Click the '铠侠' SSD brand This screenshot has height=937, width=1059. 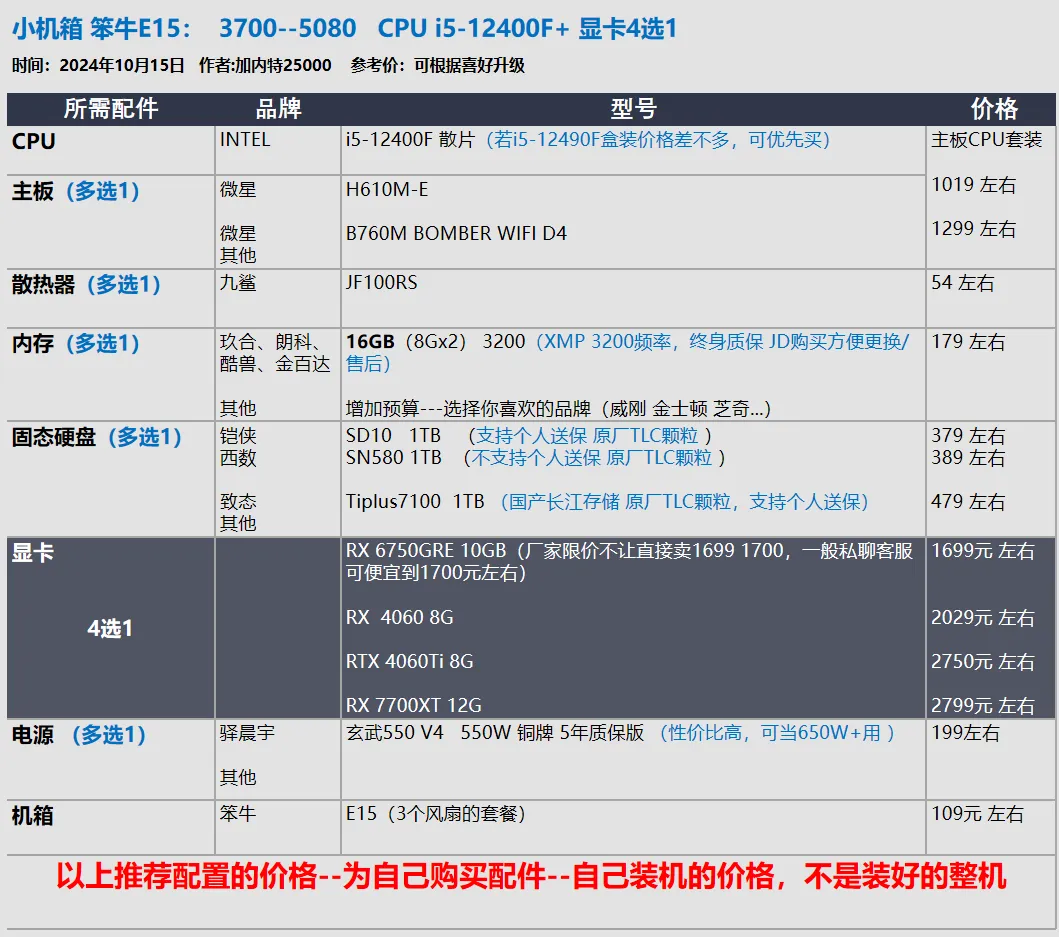pyautogui.click(x=238, y=435)
